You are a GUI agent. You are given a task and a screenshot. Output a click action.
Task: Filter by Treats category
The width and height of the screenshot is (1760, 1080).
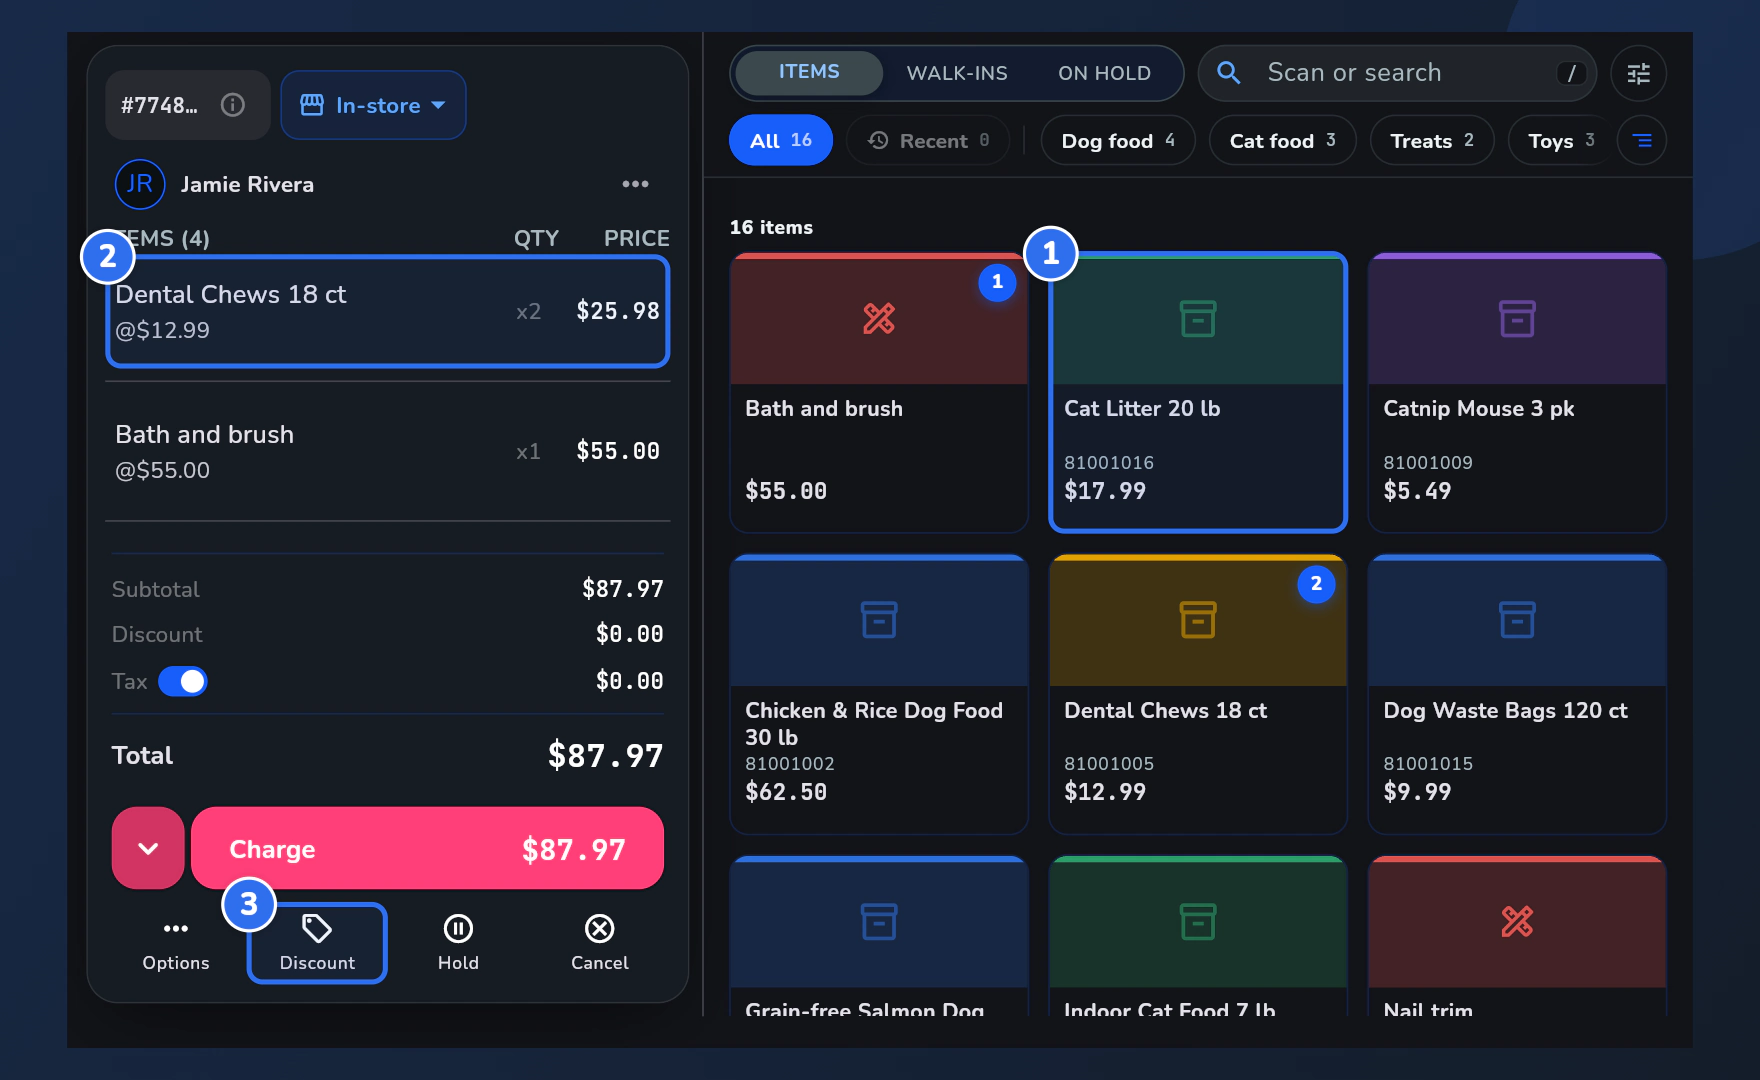[x=1432, y=141]
